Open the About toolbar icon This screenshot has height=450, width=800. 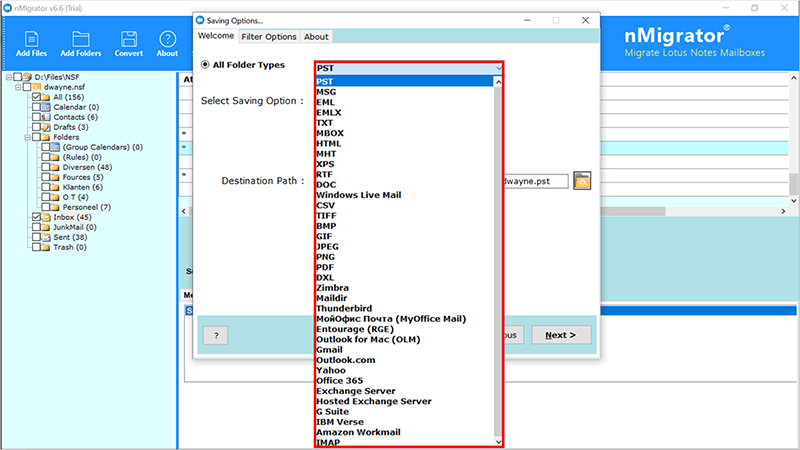(167, 41)
